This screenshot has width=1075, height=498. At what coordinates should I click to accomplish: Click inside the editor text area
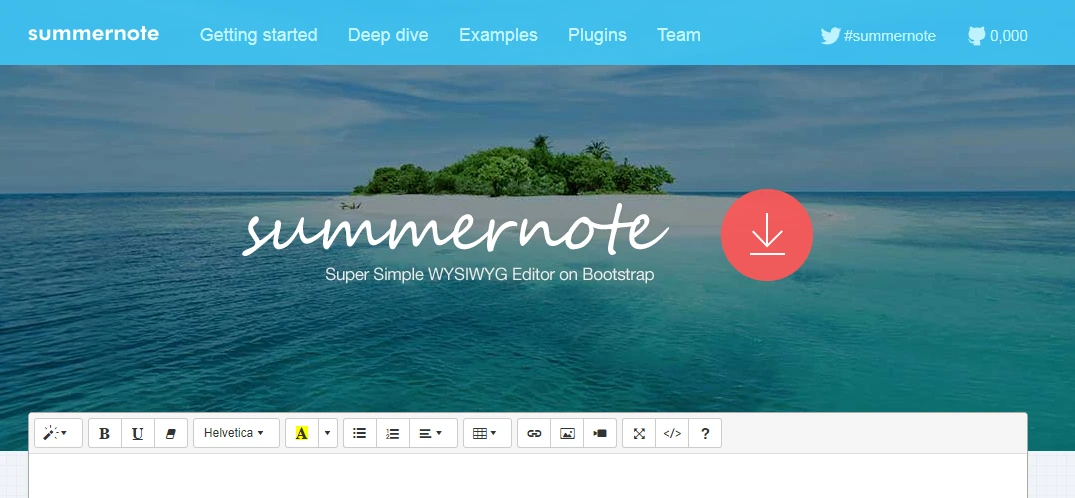pos(528,475)
